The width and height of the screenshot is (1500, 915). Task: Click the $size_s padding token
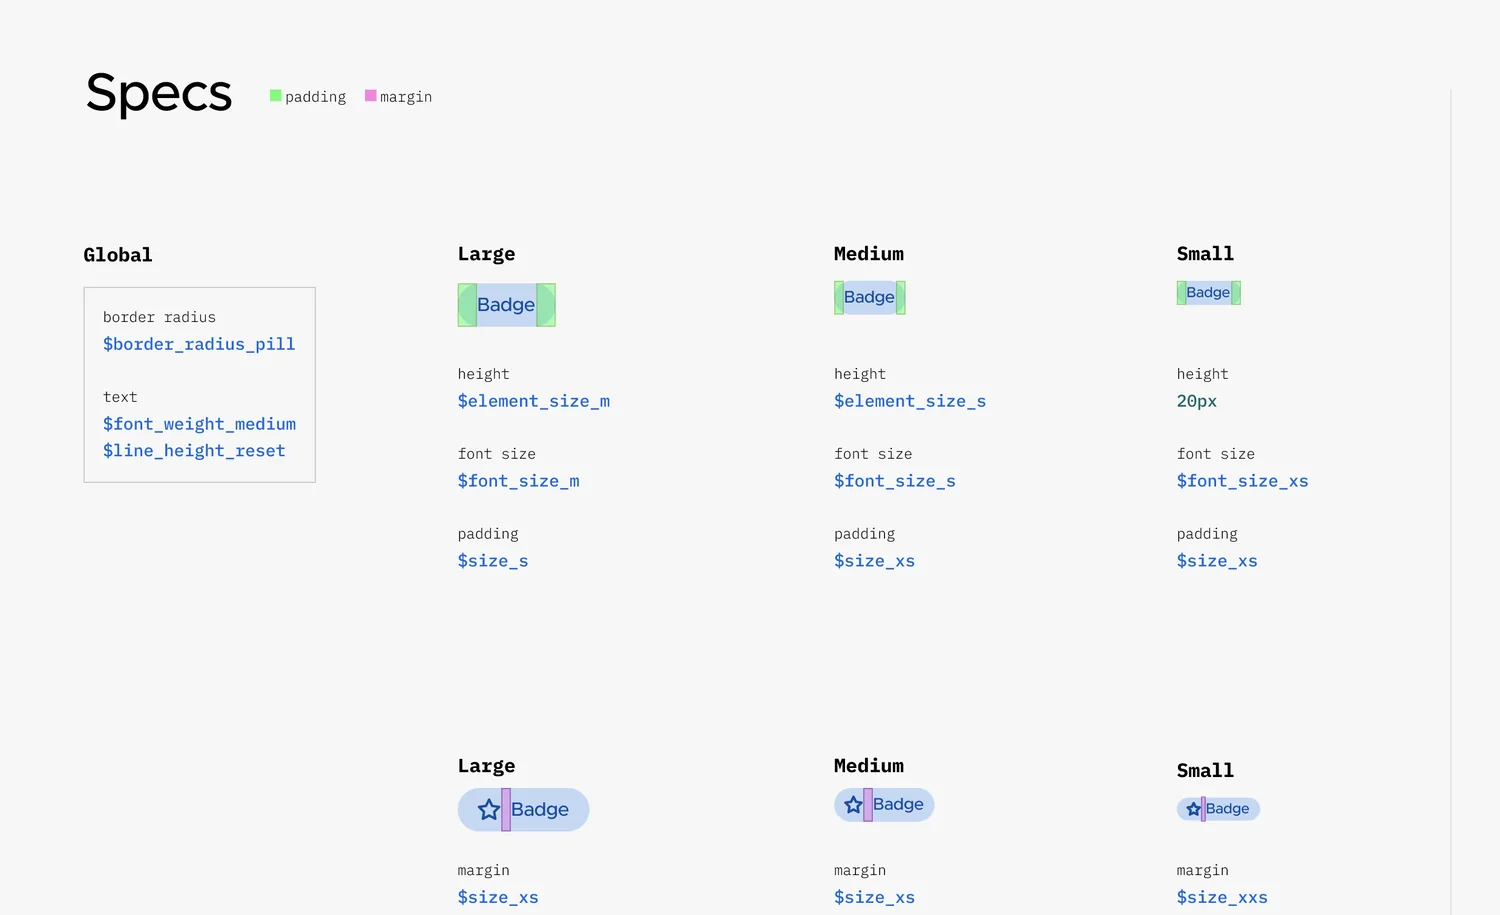pos(493,561)
